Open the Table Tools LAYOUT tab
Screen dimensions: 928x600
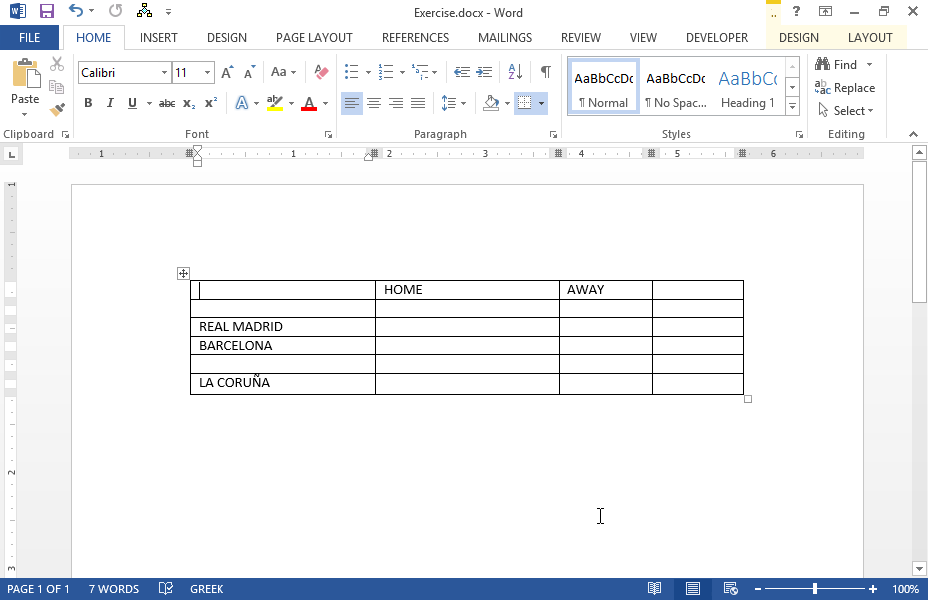pyautogui.click(x=870, y=38)
